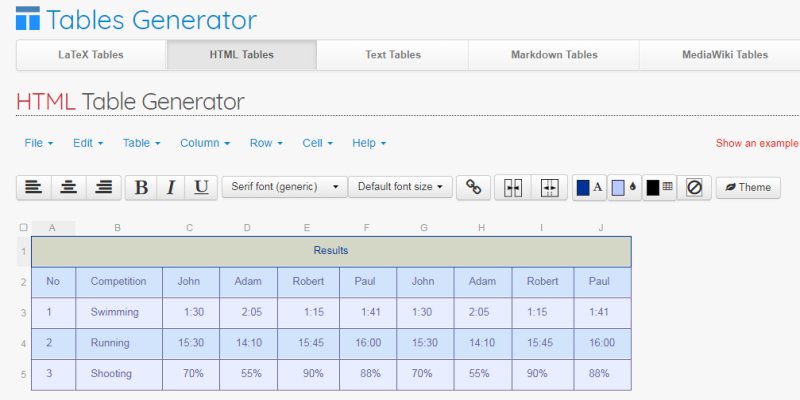
Task: Open the Serif font dropdown
Action: pos(285,187)
